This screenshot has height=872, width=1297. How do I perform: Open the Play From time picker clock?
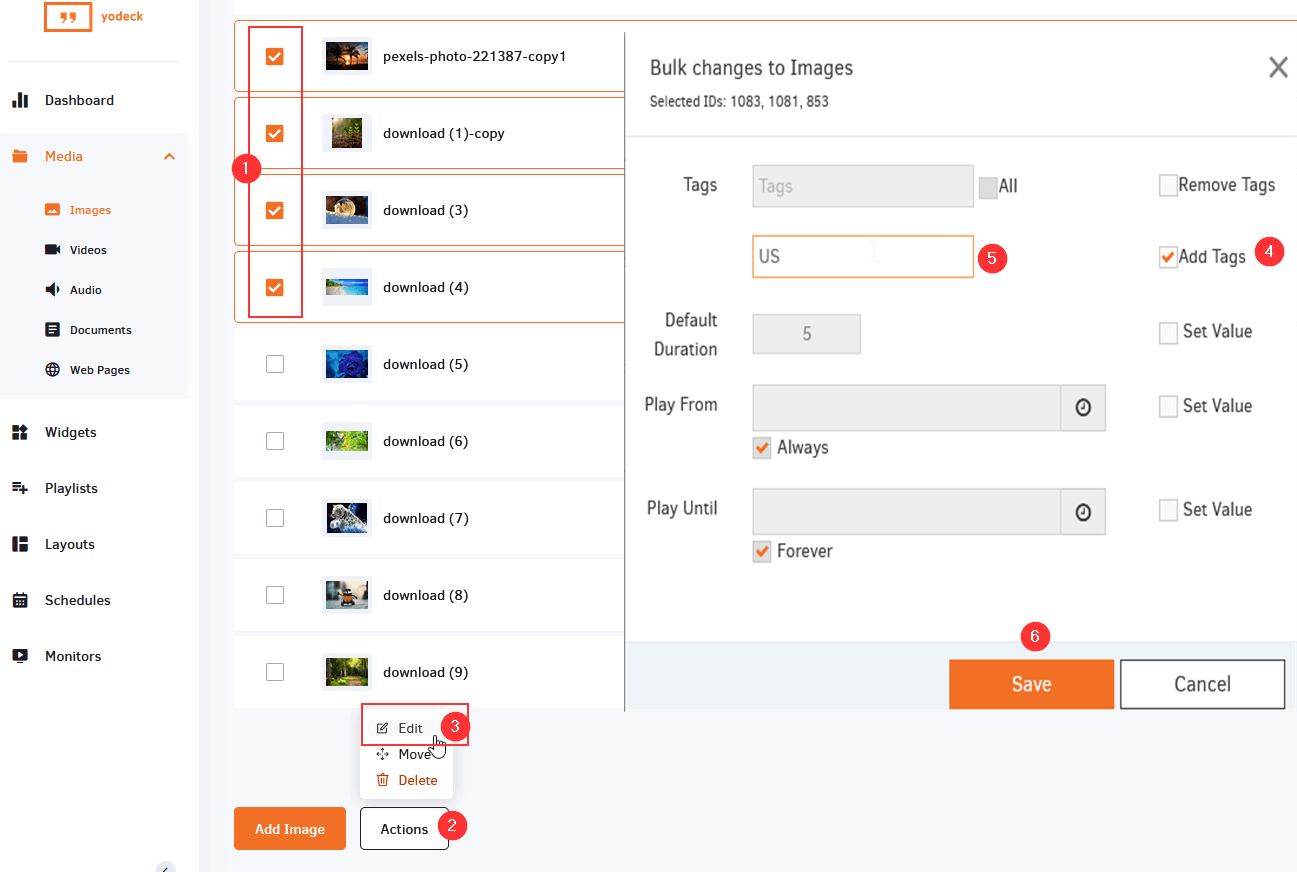1083,408
